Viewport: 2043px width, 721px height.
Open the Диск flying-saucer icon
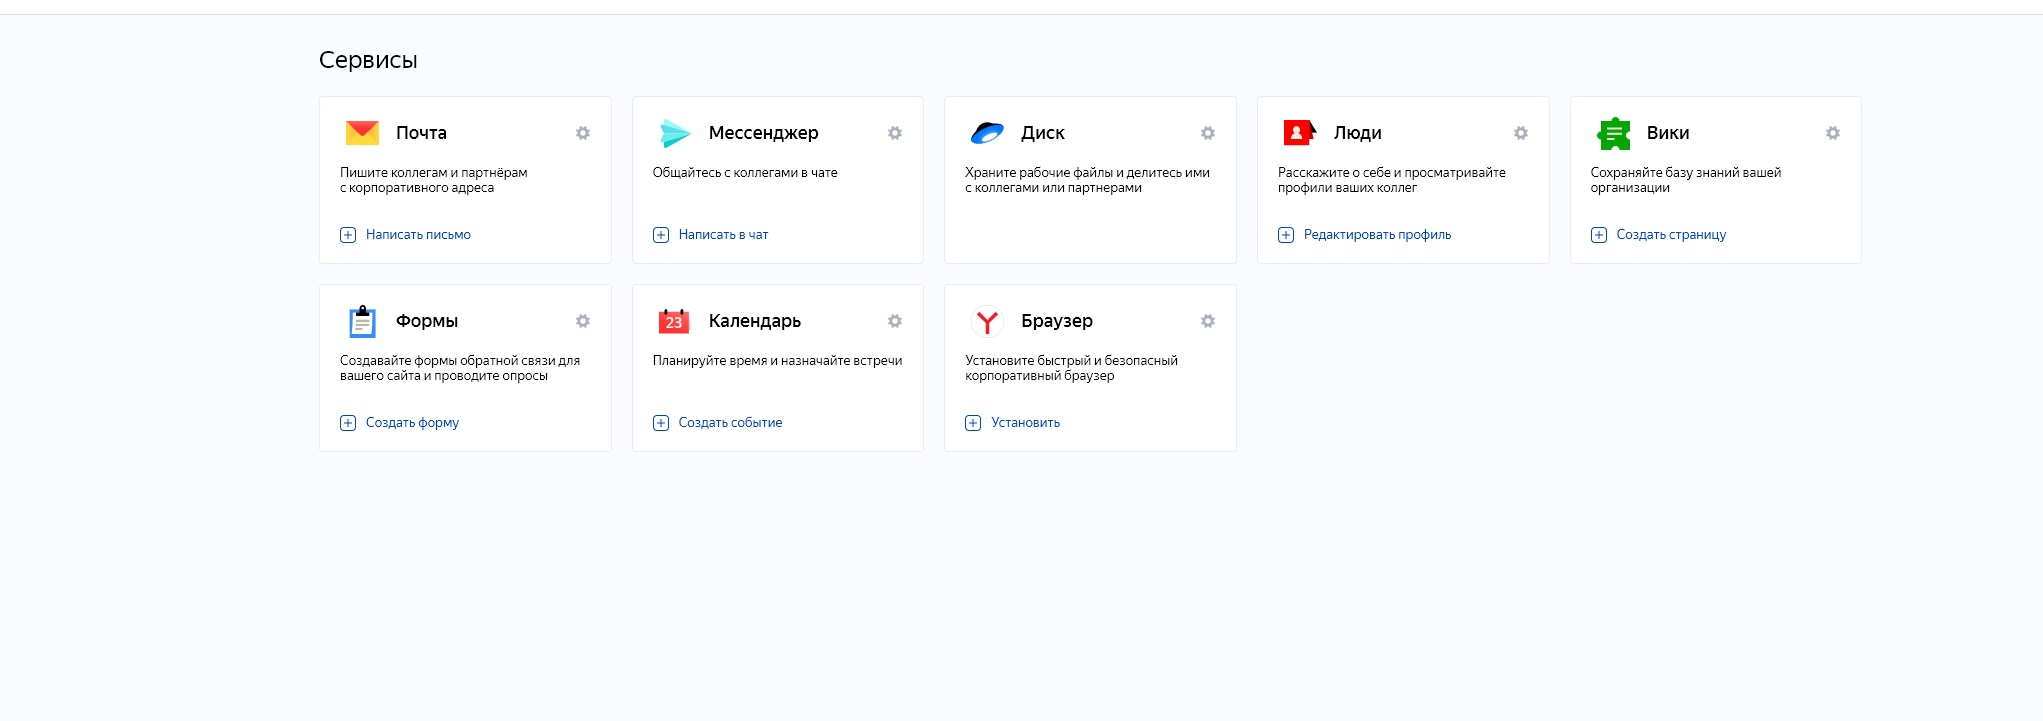click(987, 133)
